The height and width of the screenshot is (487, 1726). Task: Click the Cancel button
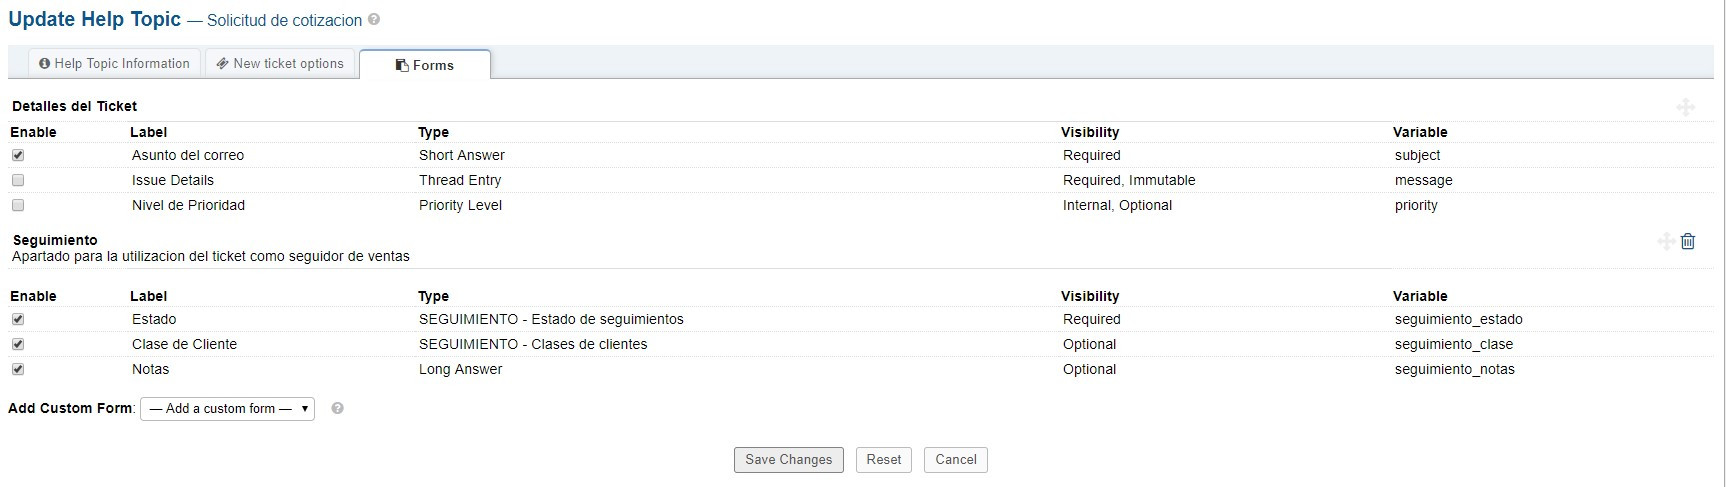coord(956,459)
